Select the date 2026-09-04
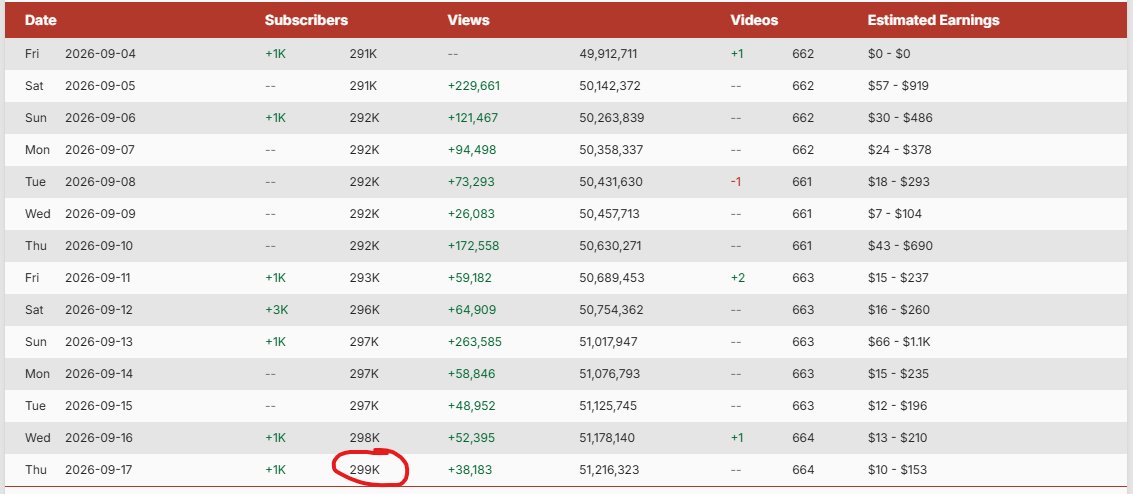 click(100, 54)
